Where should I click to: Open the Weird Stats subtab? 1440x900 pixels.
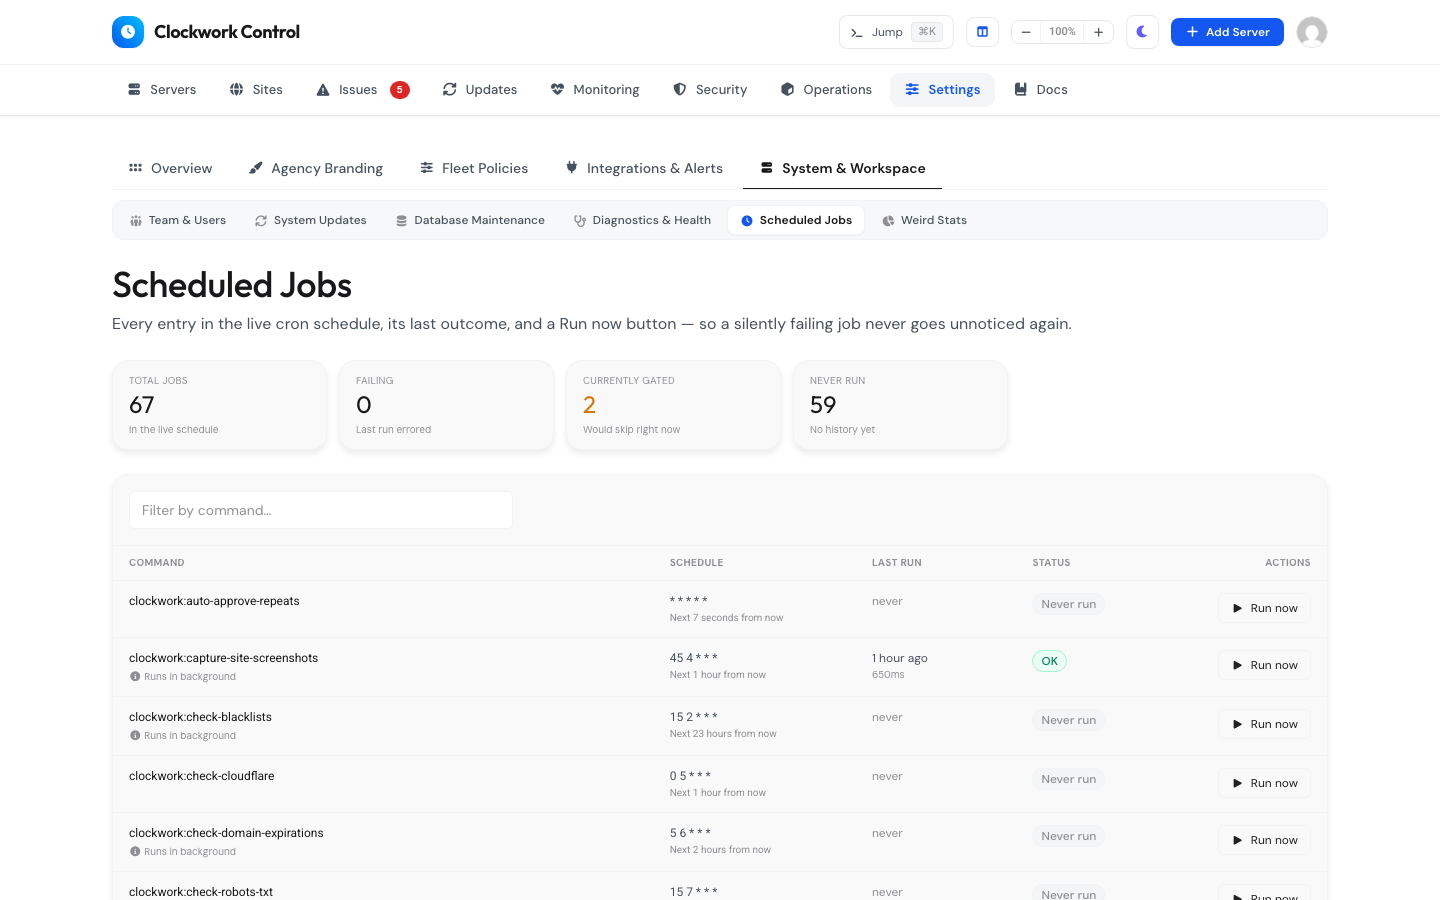[x=924, y=221]
